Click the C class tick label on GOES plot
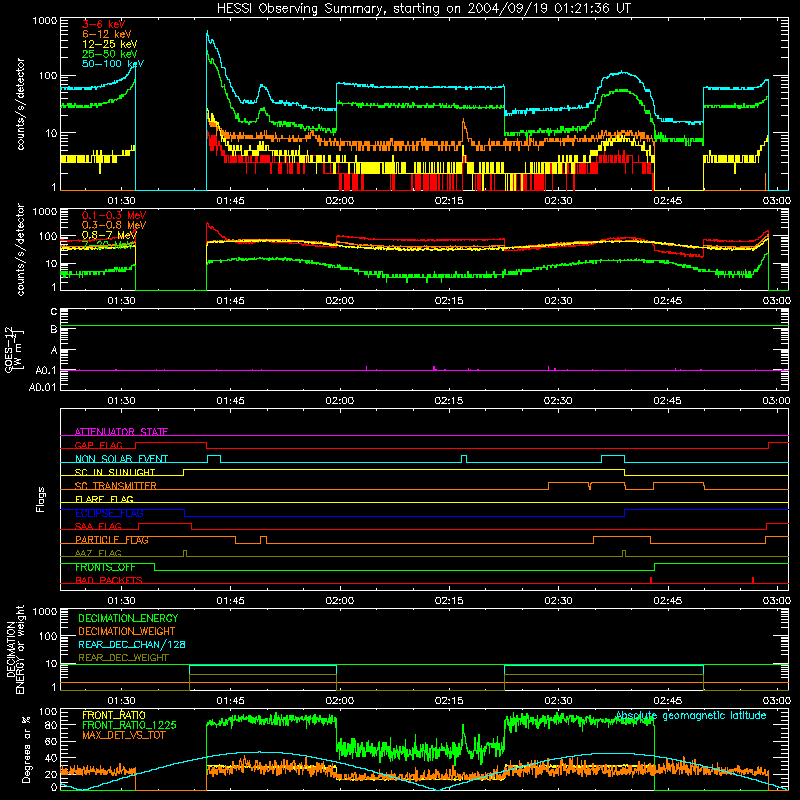 point(54,311)
